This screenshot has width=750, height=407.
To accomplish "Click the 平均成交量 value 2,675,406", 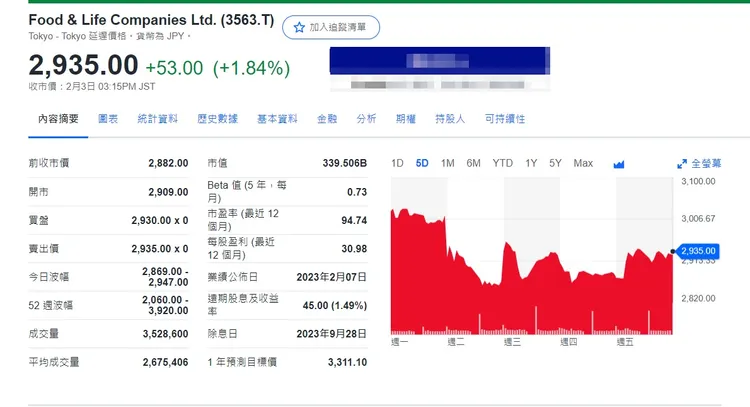I will pos(165,362).
